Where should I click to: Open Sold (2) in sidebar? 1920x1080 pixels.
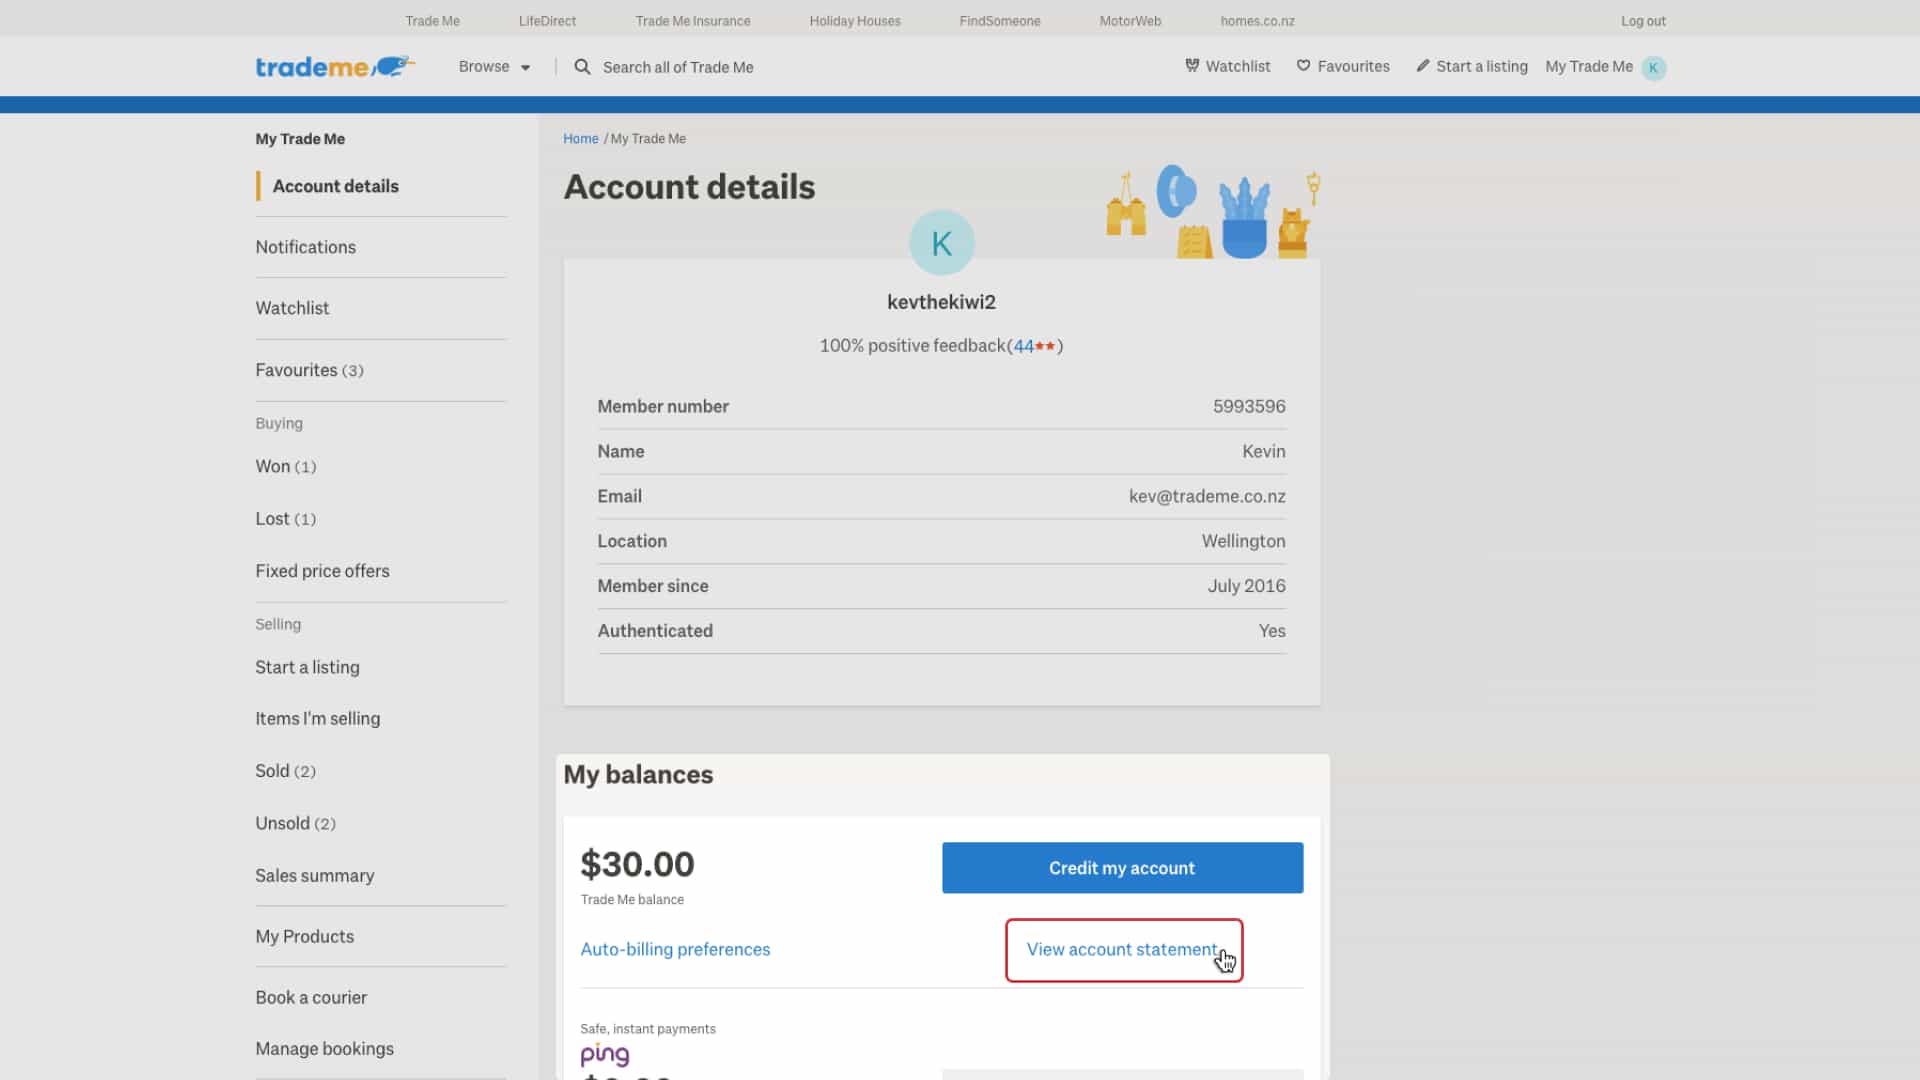tap(285, 771)
